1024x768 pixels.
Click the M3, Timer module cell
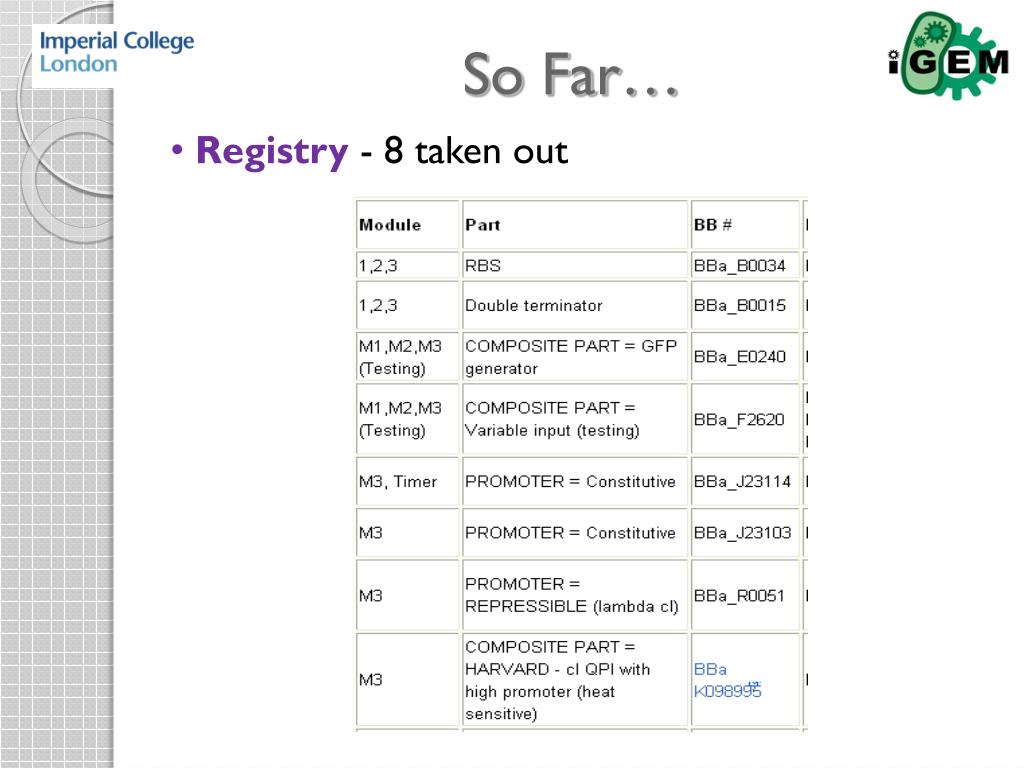point(408,481)
